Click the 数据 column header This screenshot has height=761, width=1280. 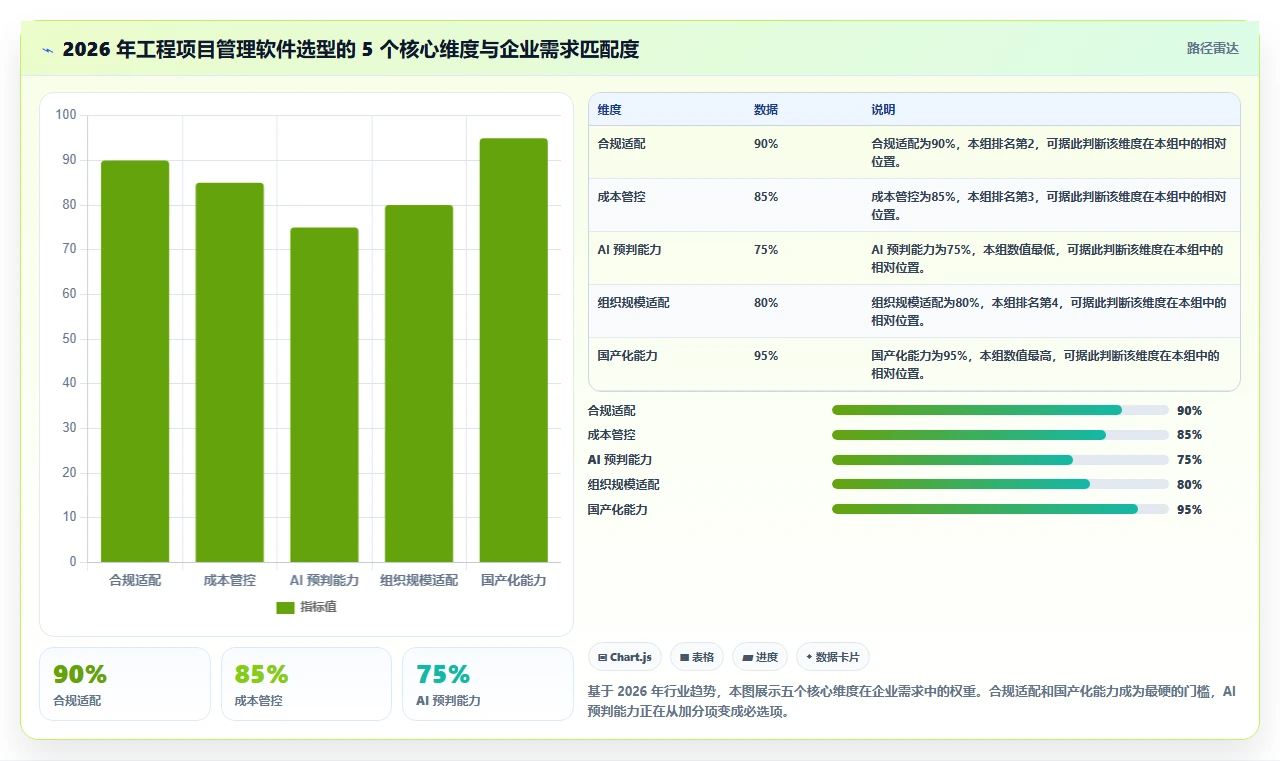point(766,109)
